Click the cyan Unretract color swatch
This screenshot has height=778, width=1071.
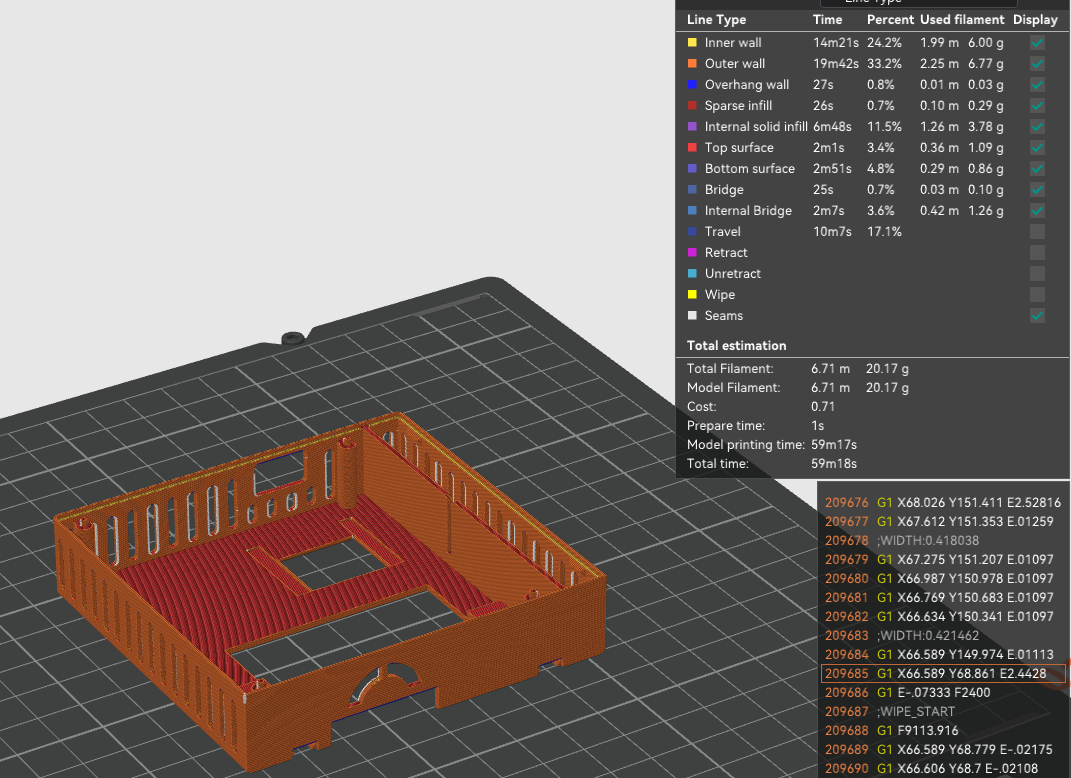692,274
